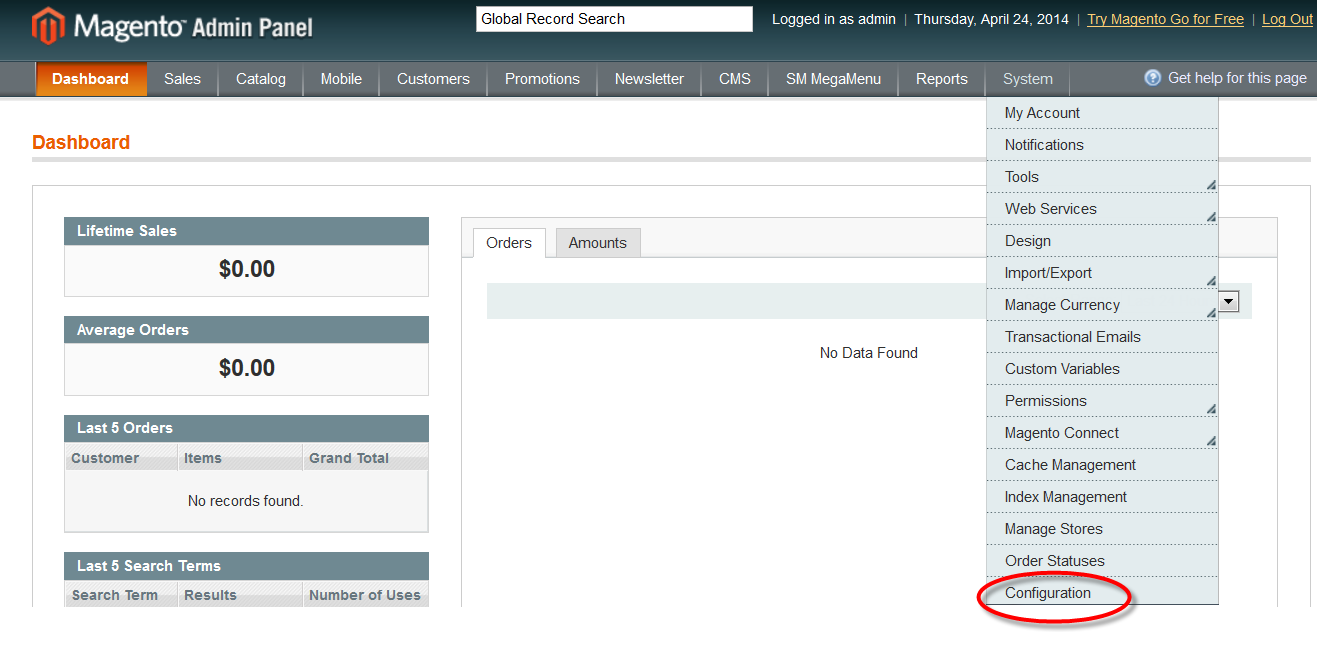Open Index Management
This screenshot has width=1317, height=654.
click(1102, 497)
